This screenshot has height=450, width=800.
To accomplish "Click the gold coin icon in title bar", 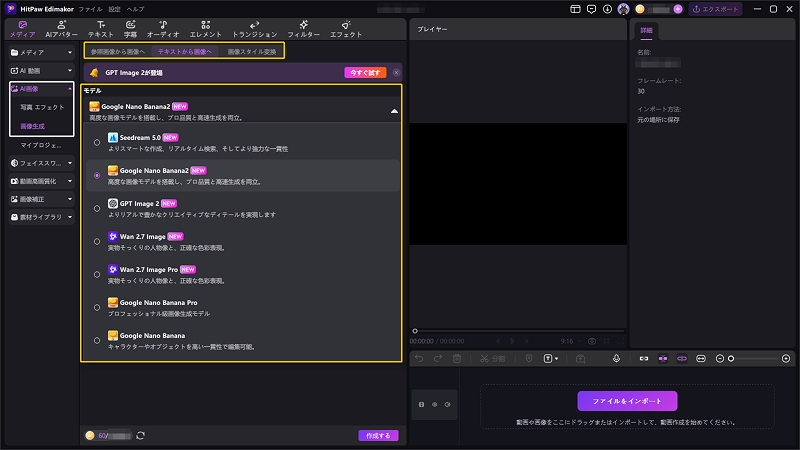I will coord(640,9).
